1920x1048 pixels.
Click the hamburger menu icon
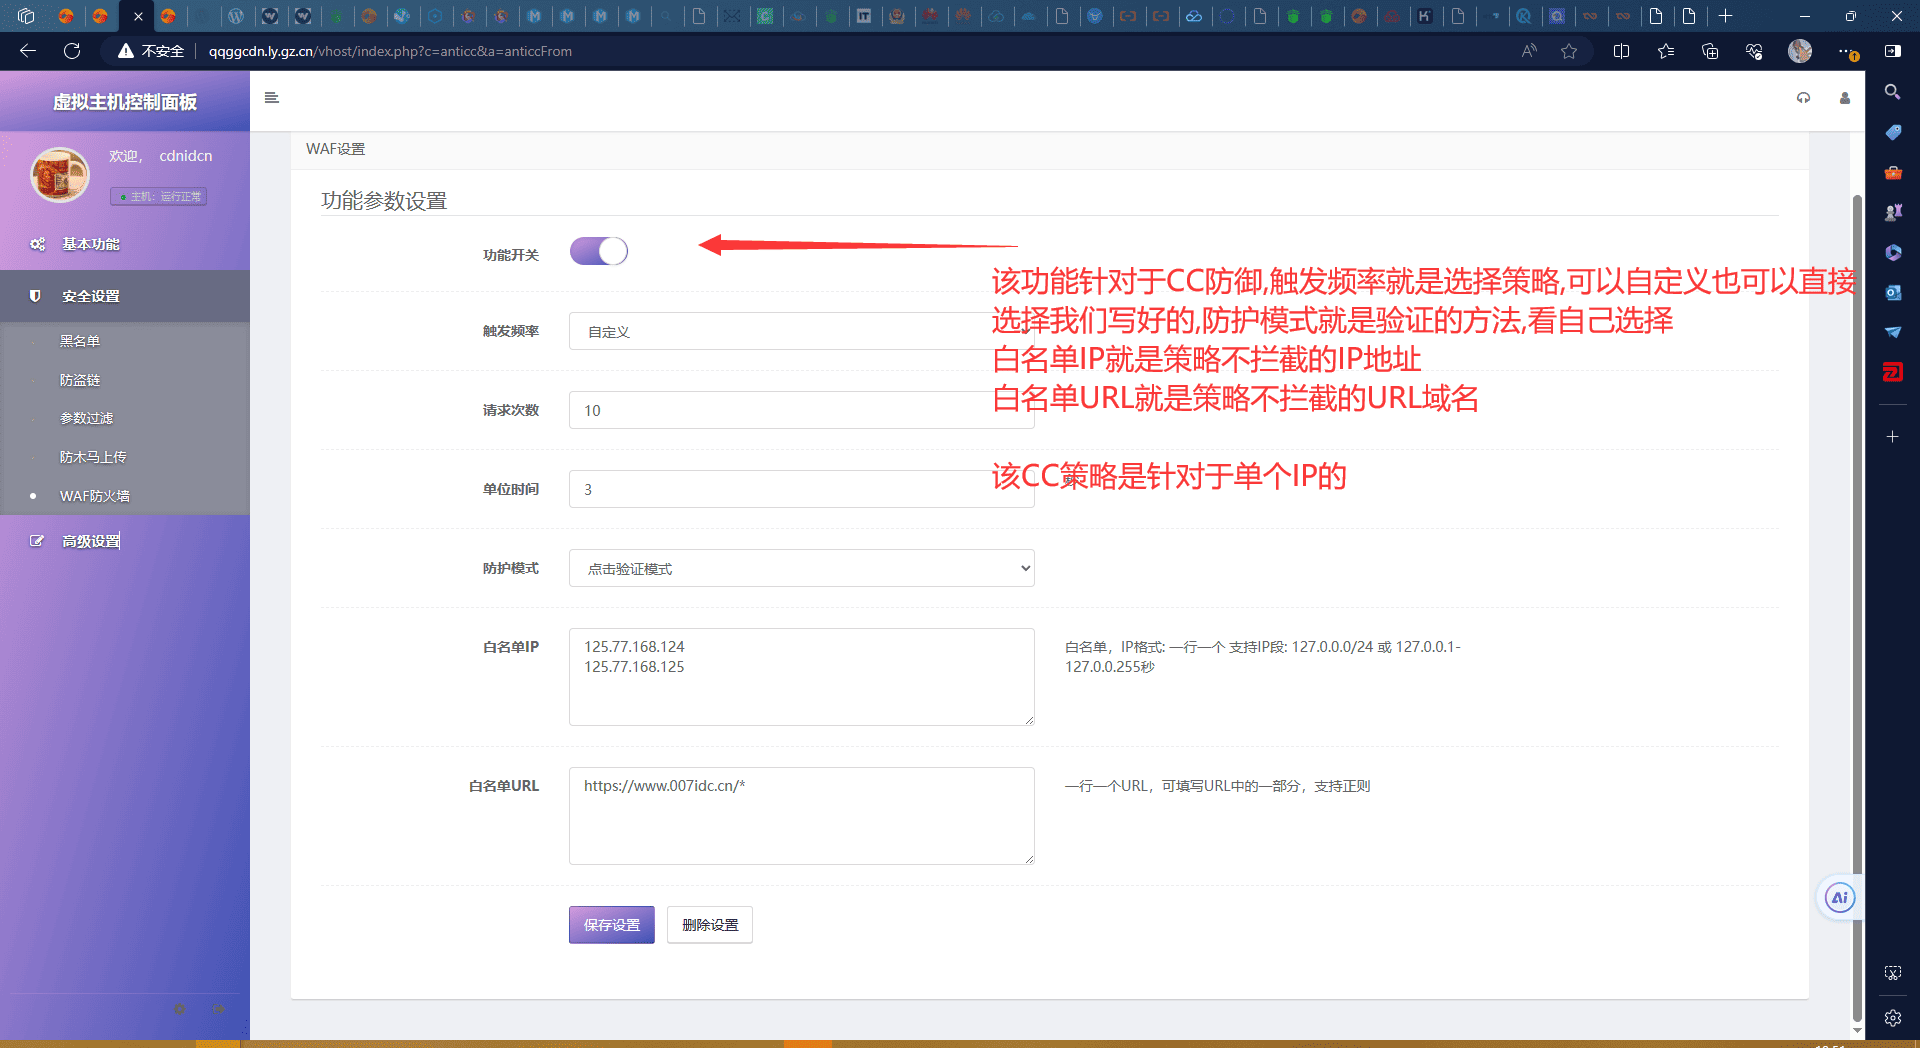point(271,98)
